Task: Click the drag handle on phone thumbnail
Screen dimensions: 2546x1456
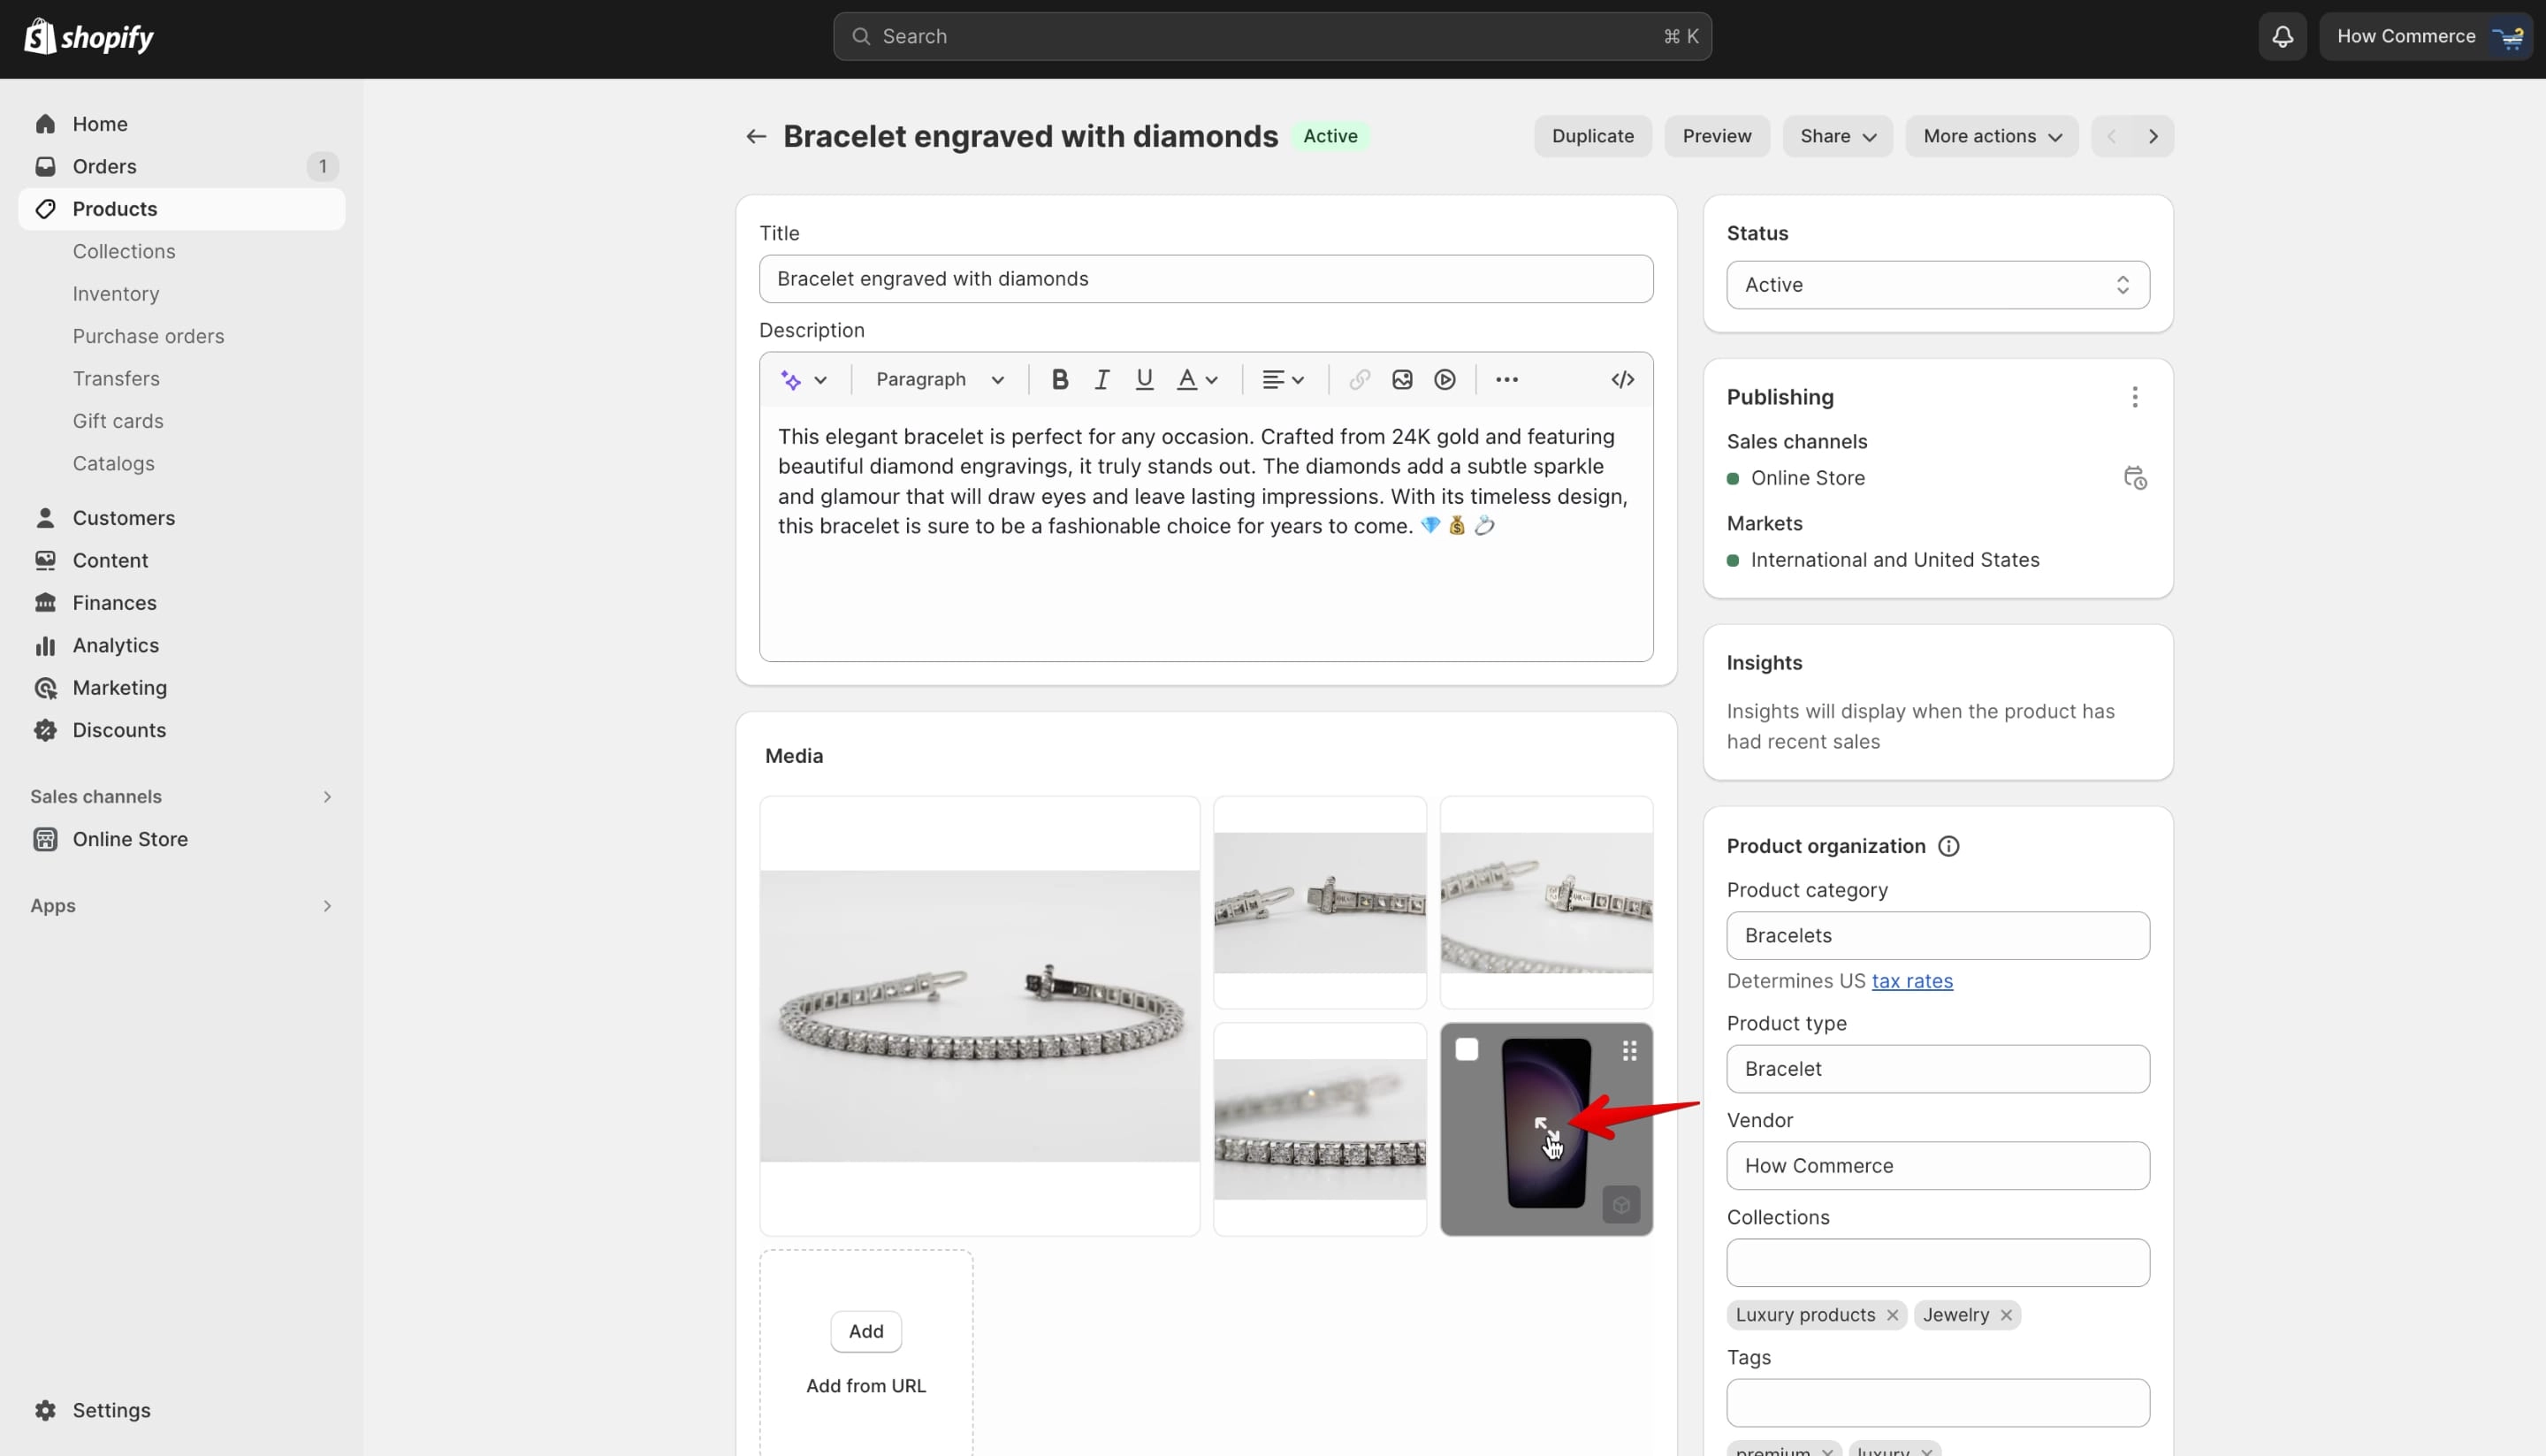Action: click(x=1629, y=1050)
